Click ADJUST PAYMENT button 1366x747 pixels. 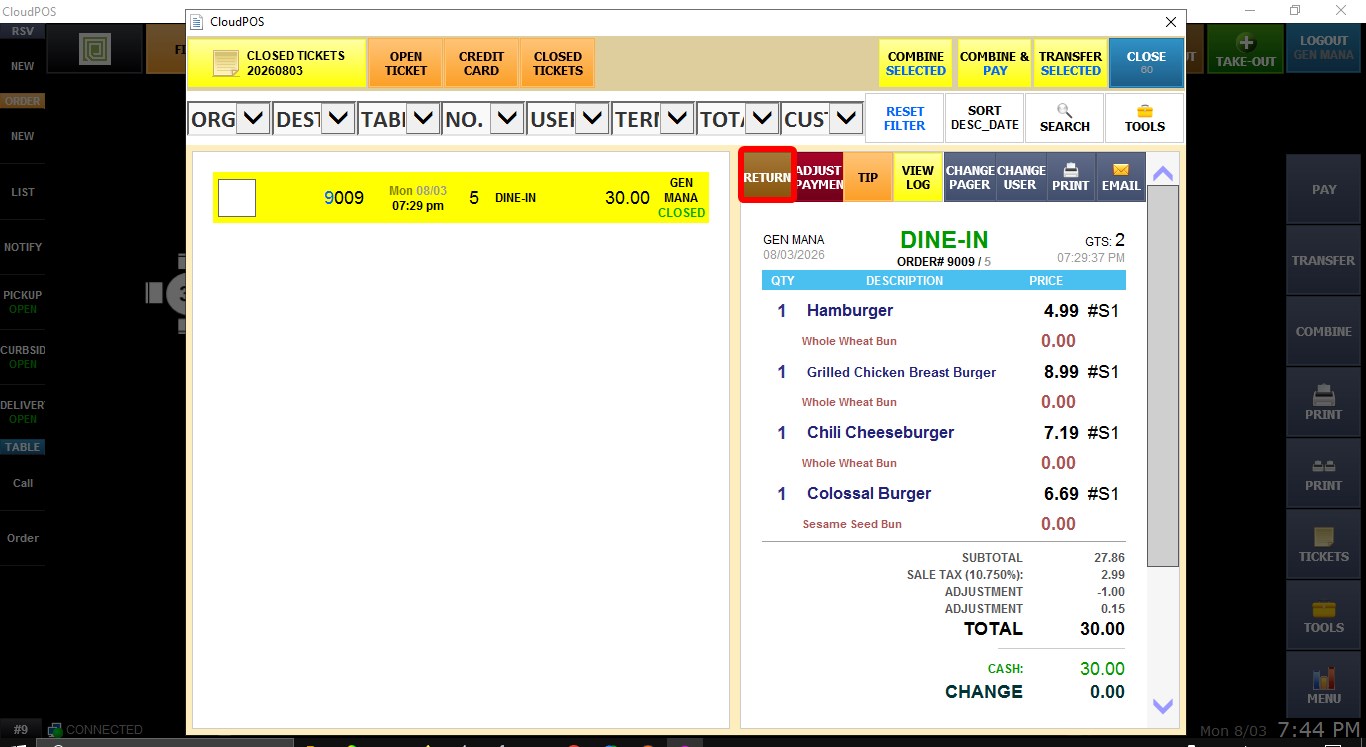click(819, 177)
